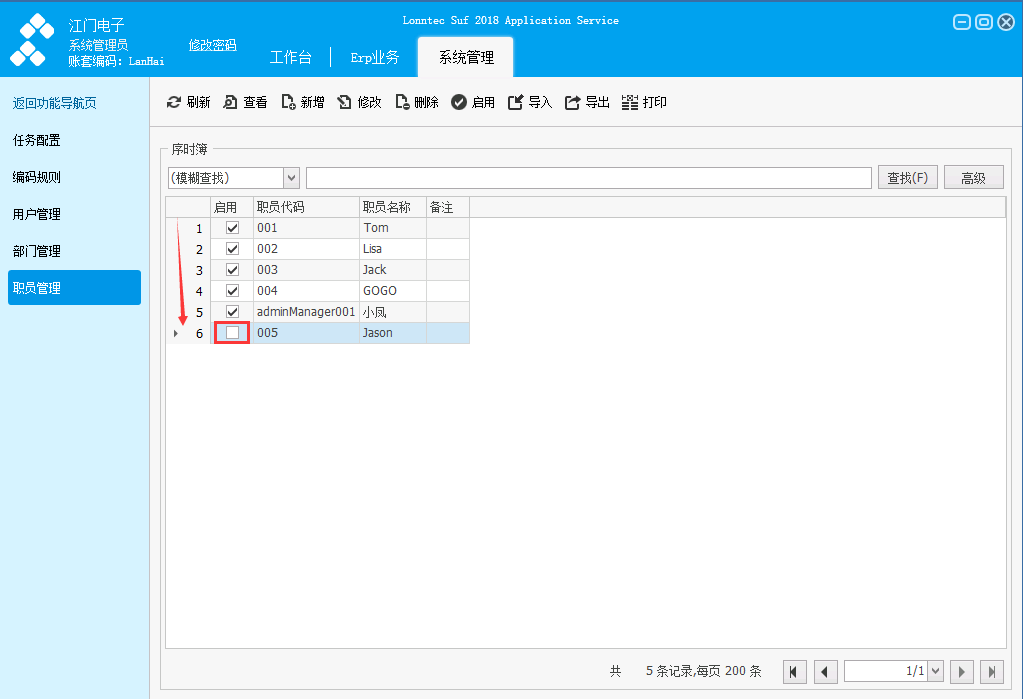Click the row 6 indicator arrow
The image size is (1023, 699).
176,334
